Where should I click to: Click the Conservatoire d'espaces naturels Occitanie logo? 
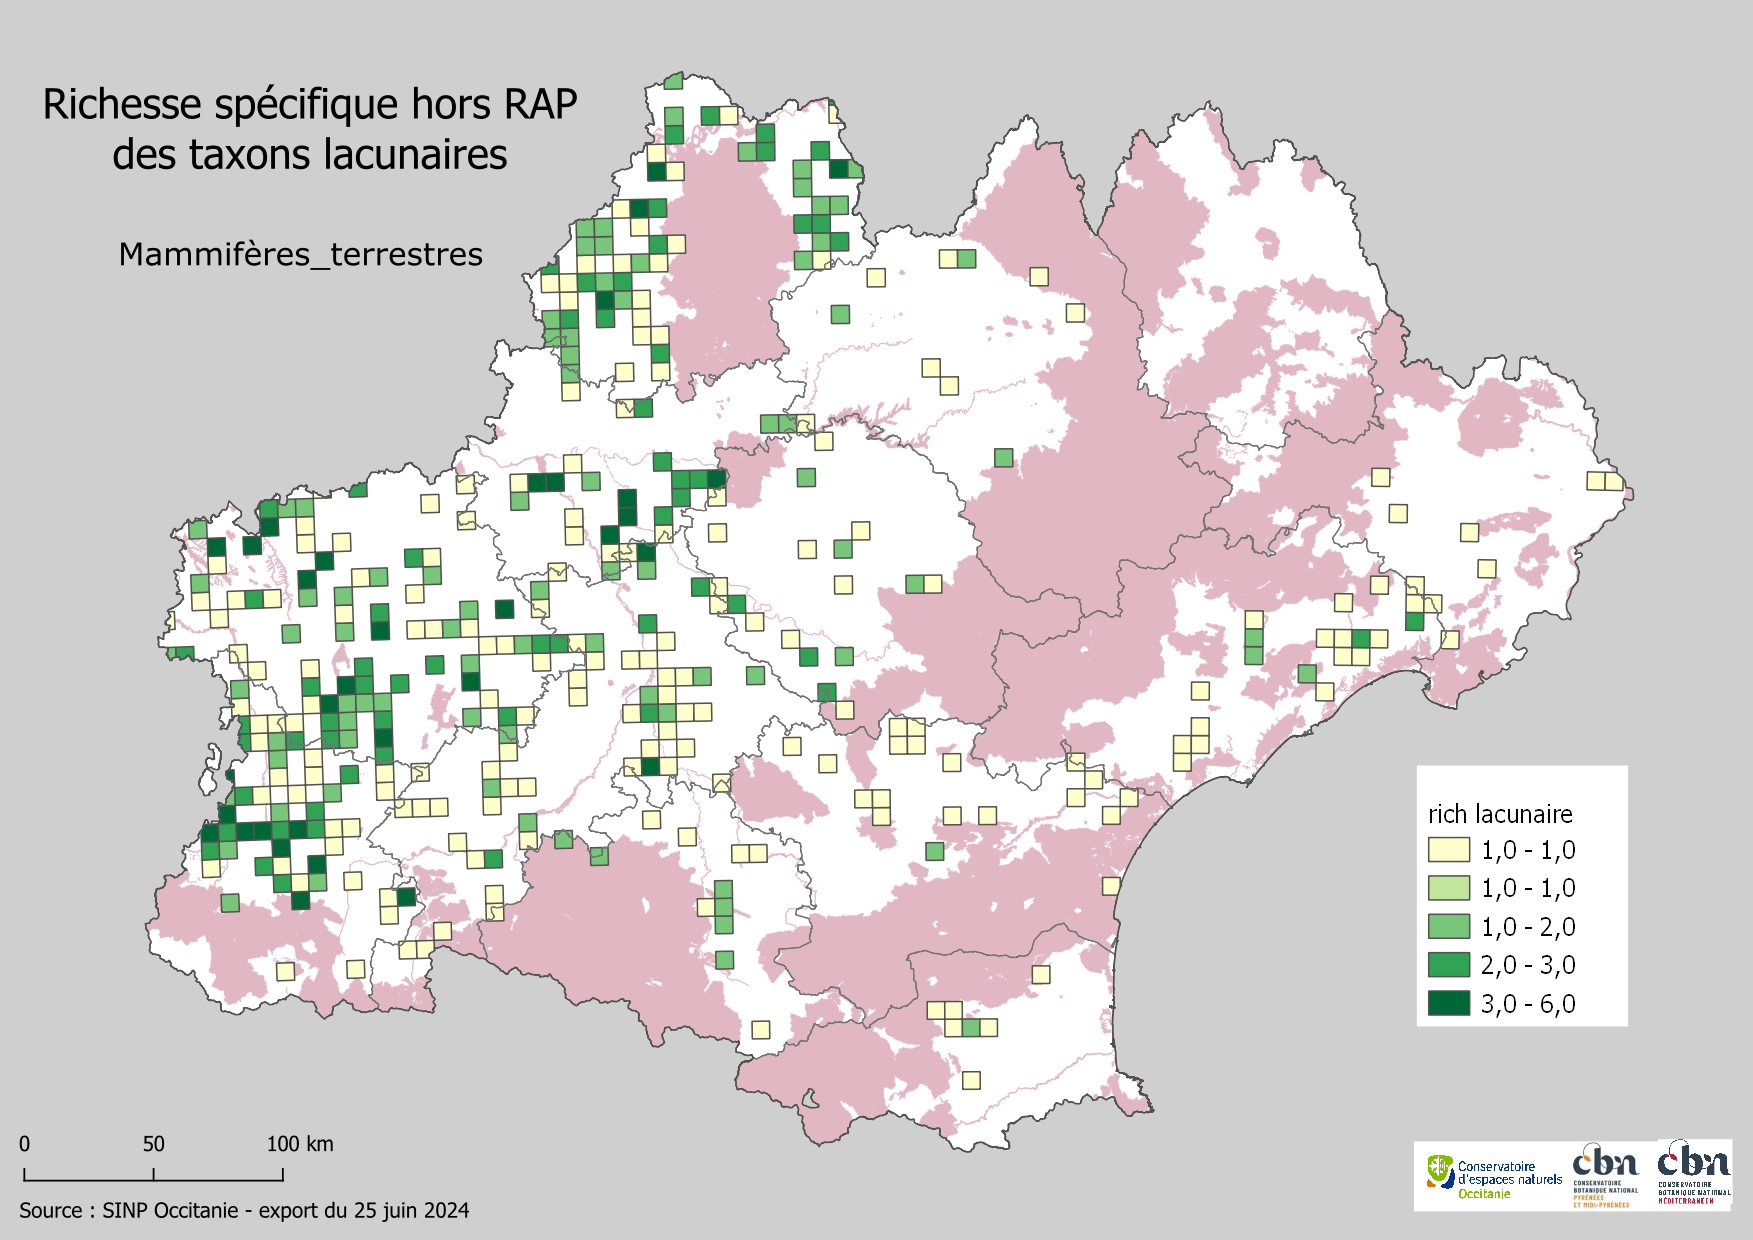pos(1493,1176)
